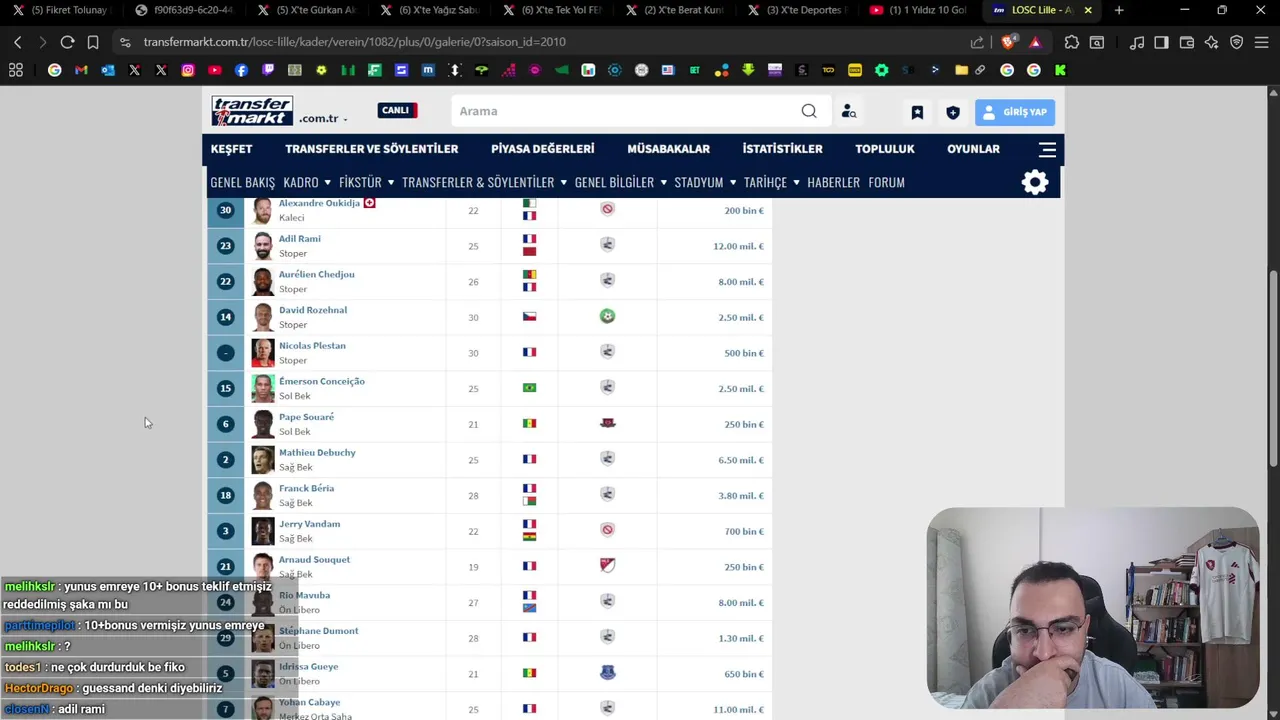Viewport: 1280px width, 720px height.
Task: Expand the FİKSTÜR dropdown menu
Action: click(x=390, y=182)
